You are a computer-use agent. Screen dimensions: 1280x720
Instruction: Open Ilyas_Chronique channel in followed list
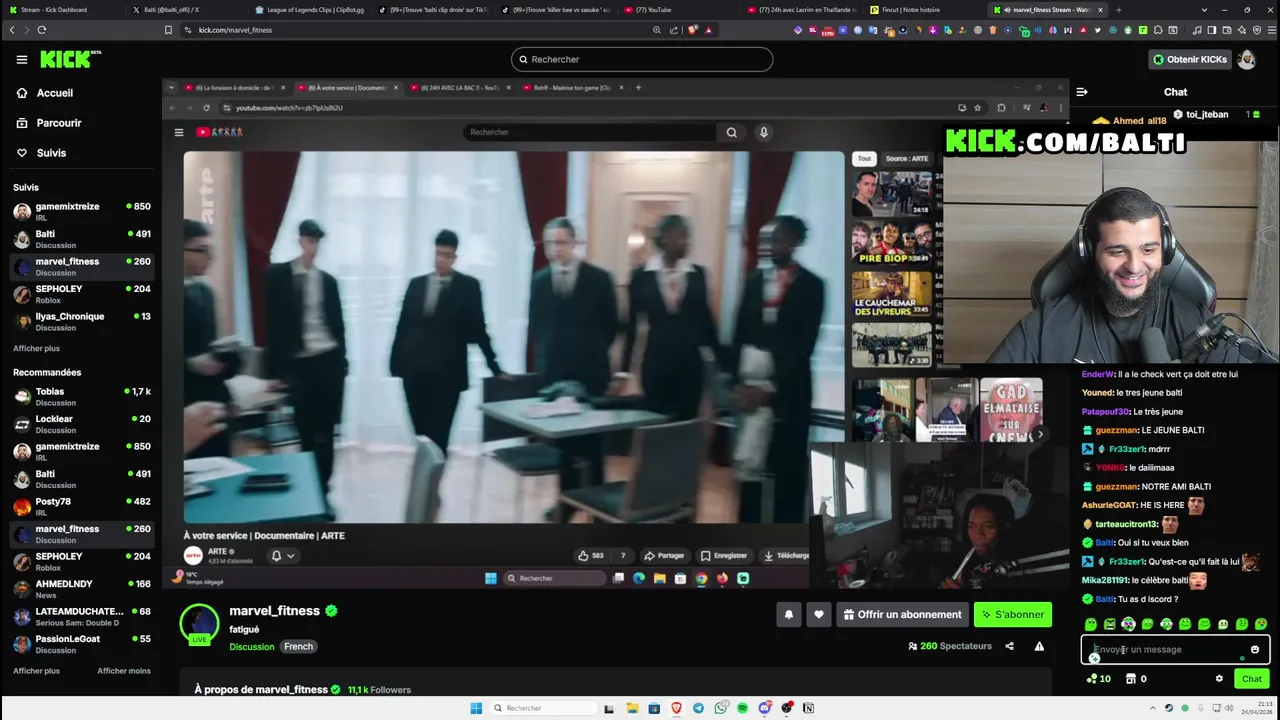tap(81, 321)
